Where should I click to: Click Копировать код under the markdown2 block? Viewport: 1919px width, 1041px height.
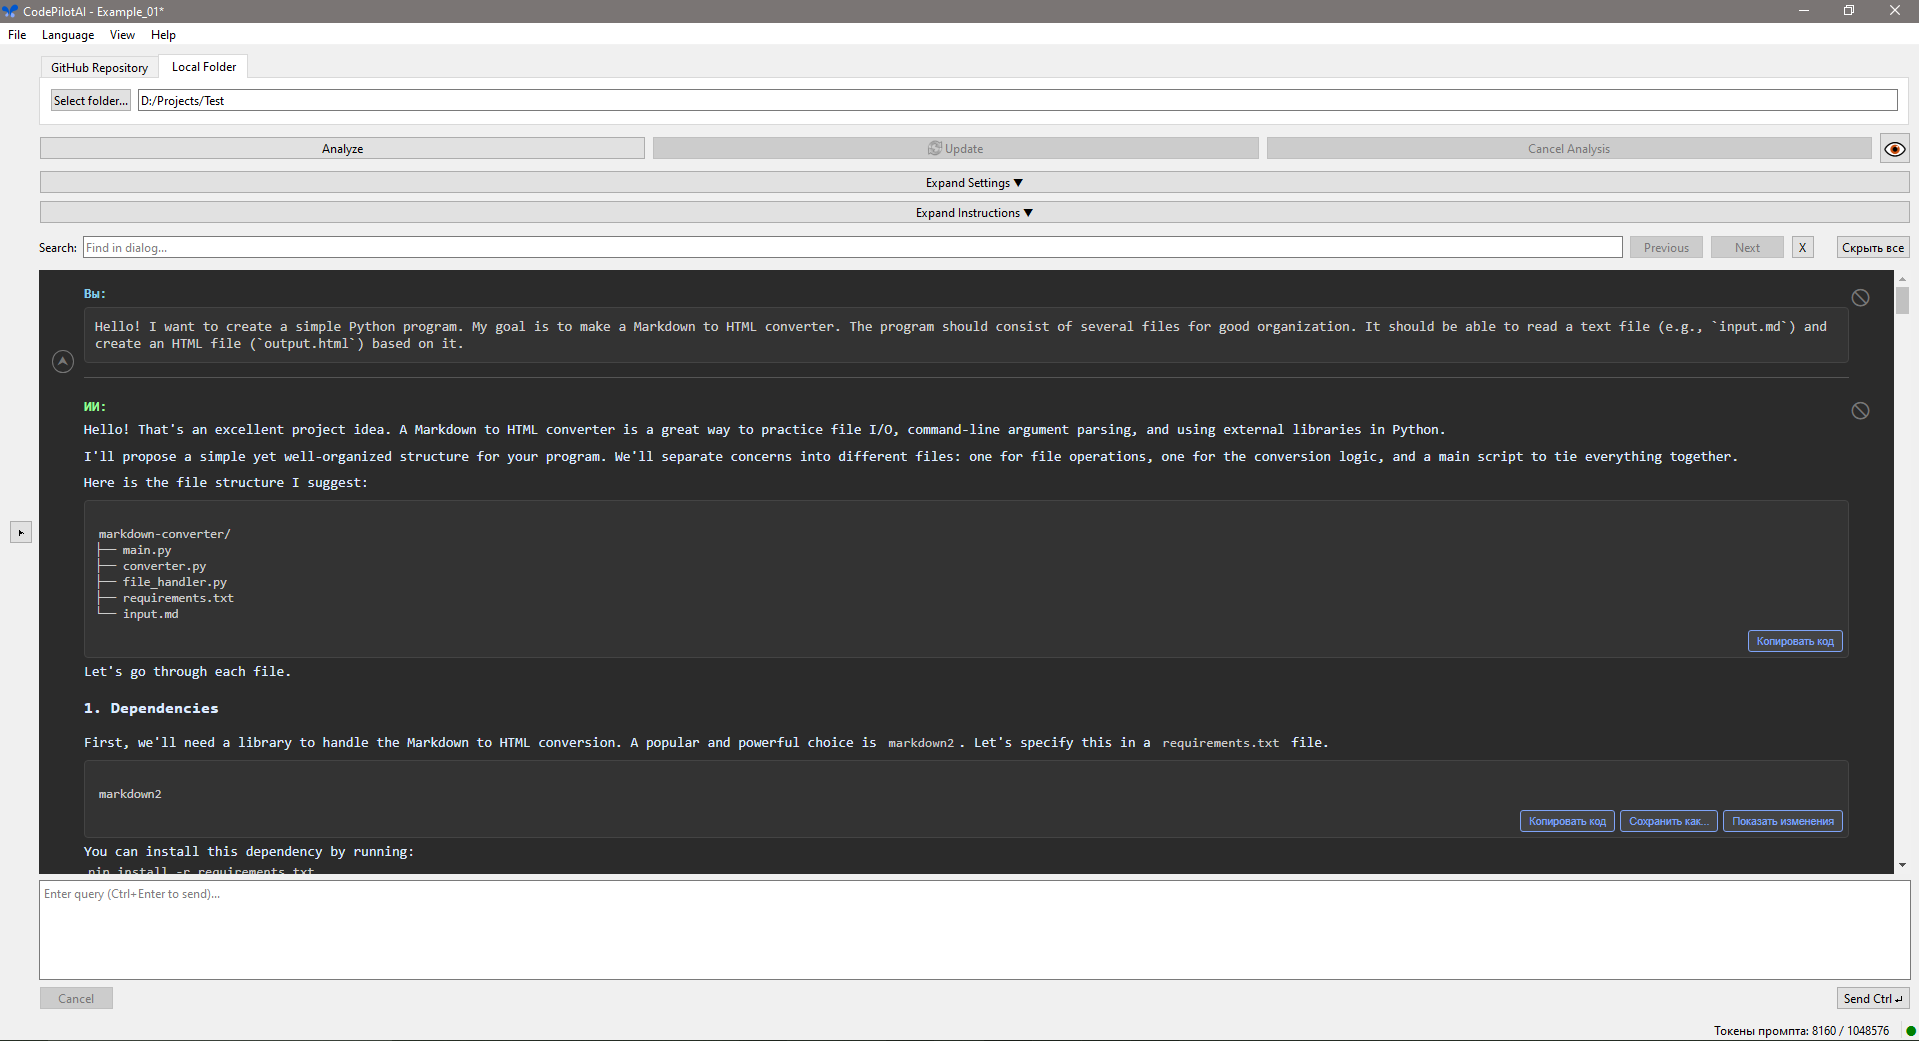1567,822
